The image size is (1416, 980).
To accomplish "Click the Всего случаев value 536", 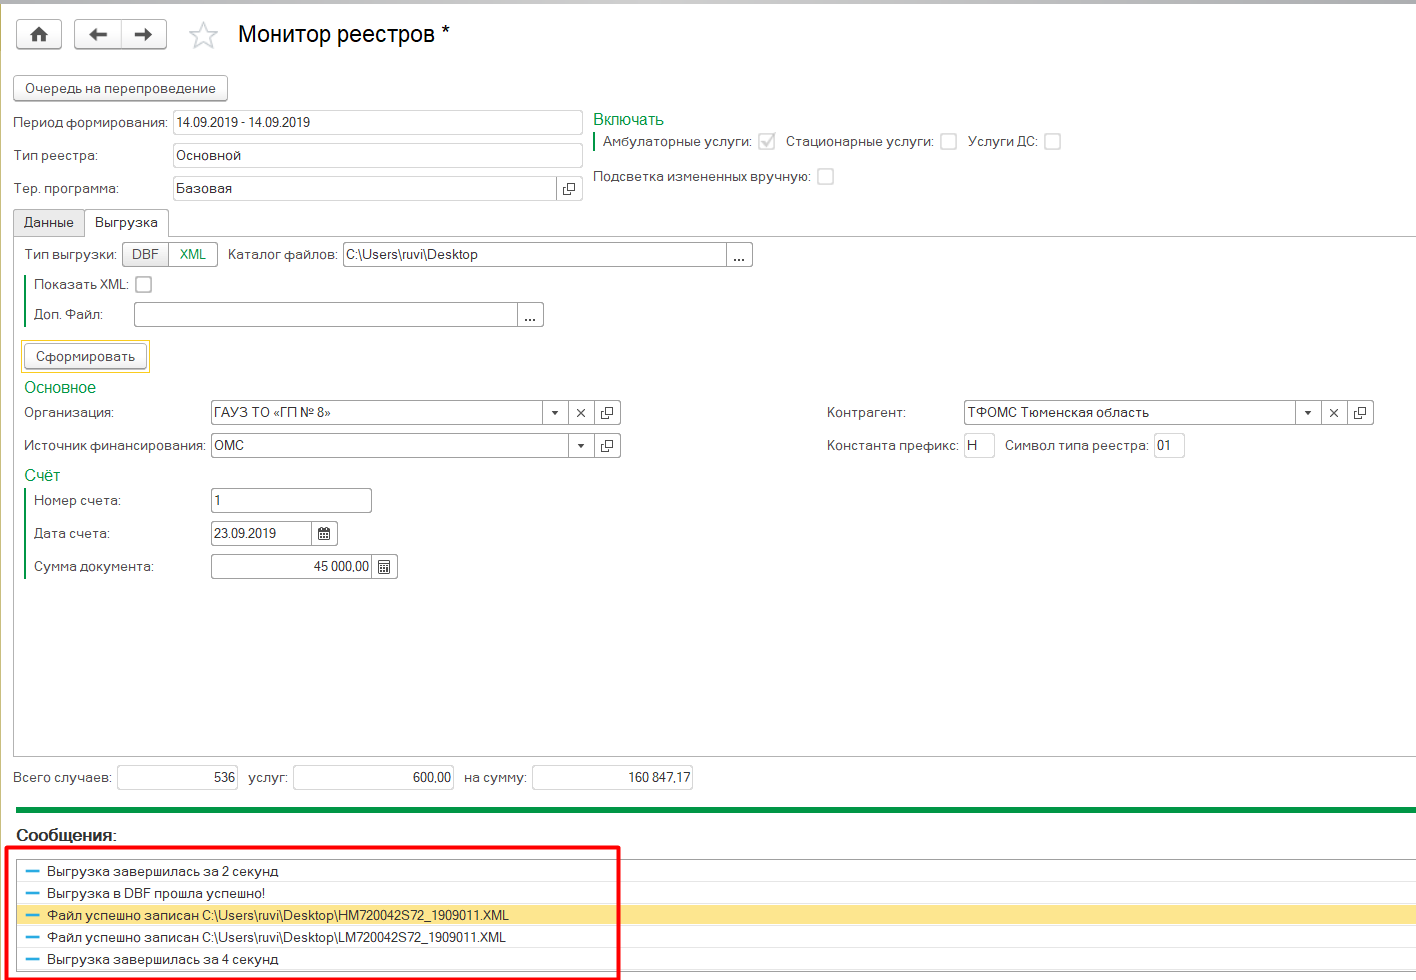I will coord(177,778).
